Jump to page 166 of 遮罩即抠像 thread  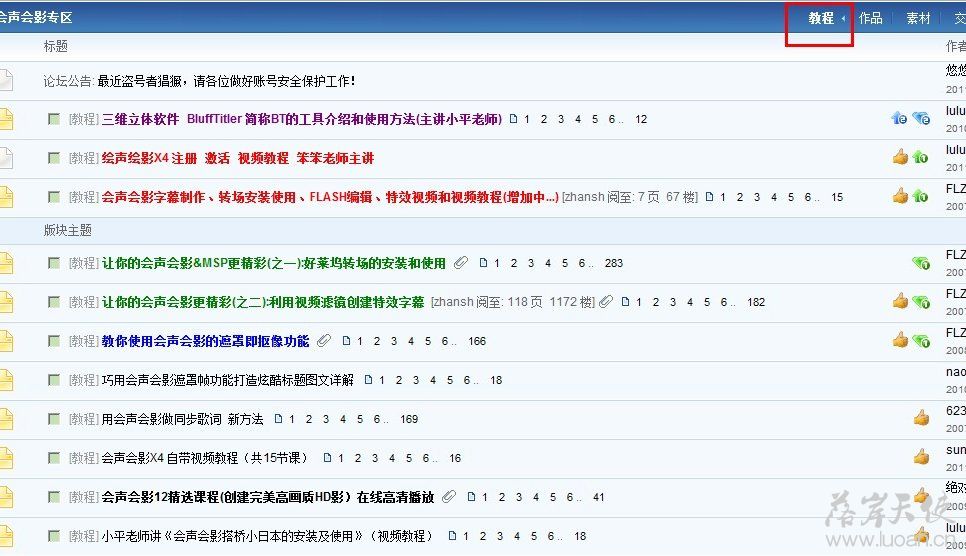477,341
